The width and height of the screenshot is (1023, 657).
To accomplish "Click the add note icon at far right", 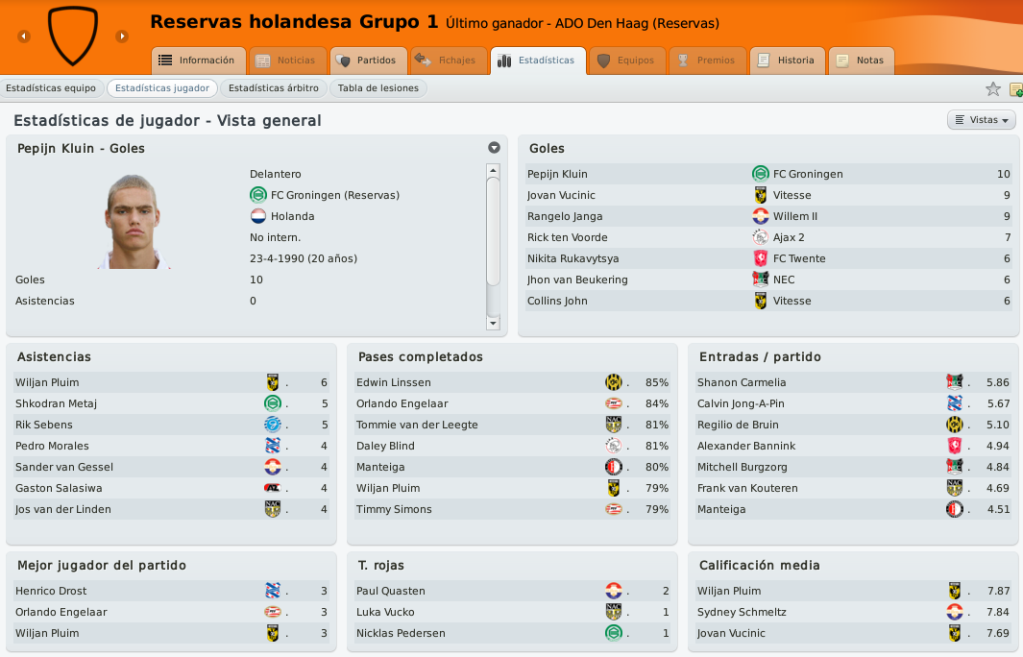I will click(x=1016, y=89).
